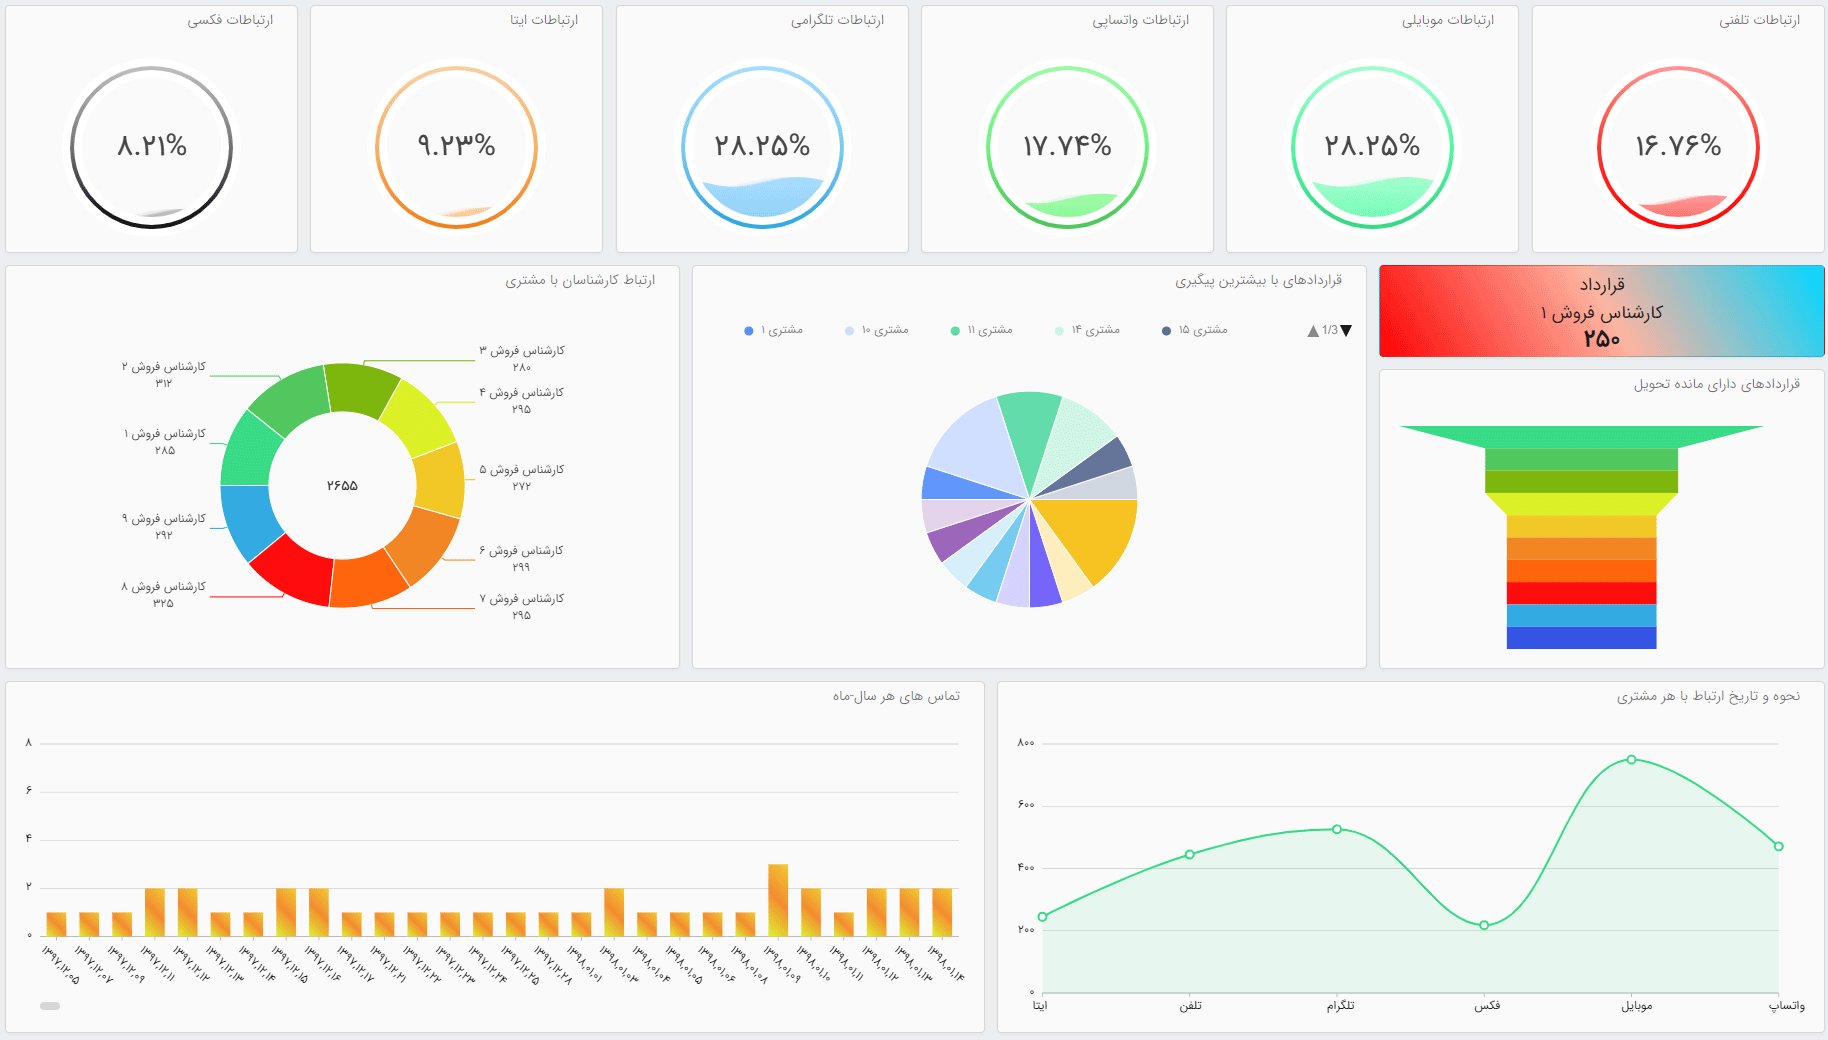Click the فکس data point on line chart
The height and width of the screenshot is (1040, 1828).
[x=1484, y=925]
